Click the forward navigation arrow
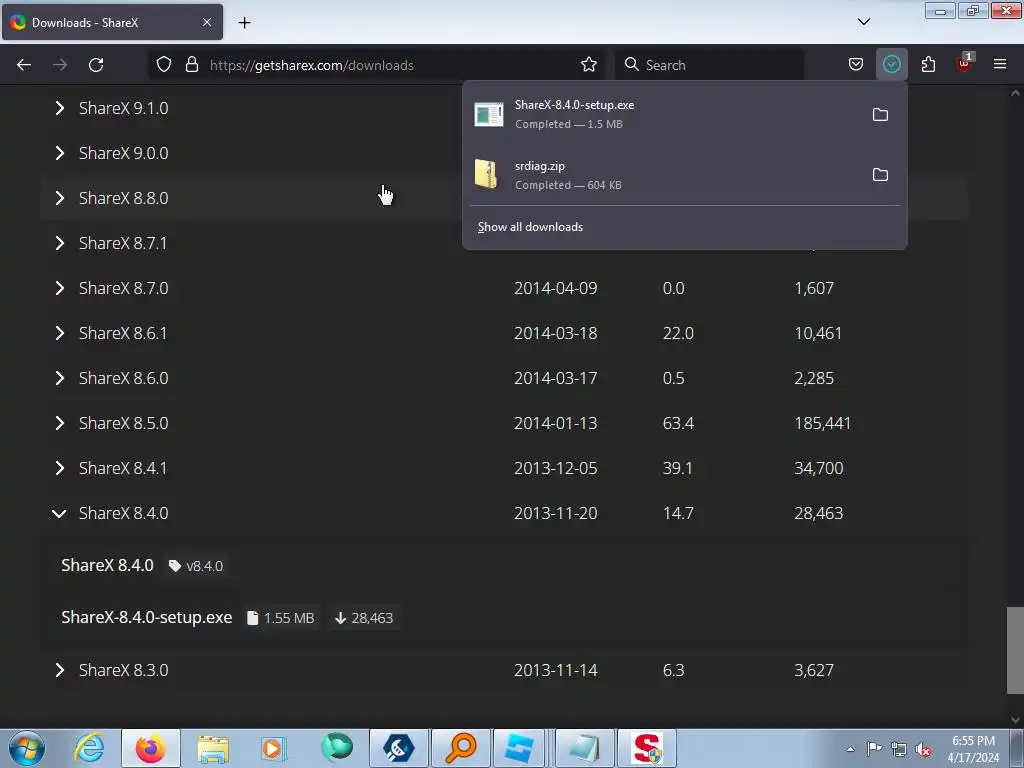This screenshot has height=768, width=1024. (60, 65)
